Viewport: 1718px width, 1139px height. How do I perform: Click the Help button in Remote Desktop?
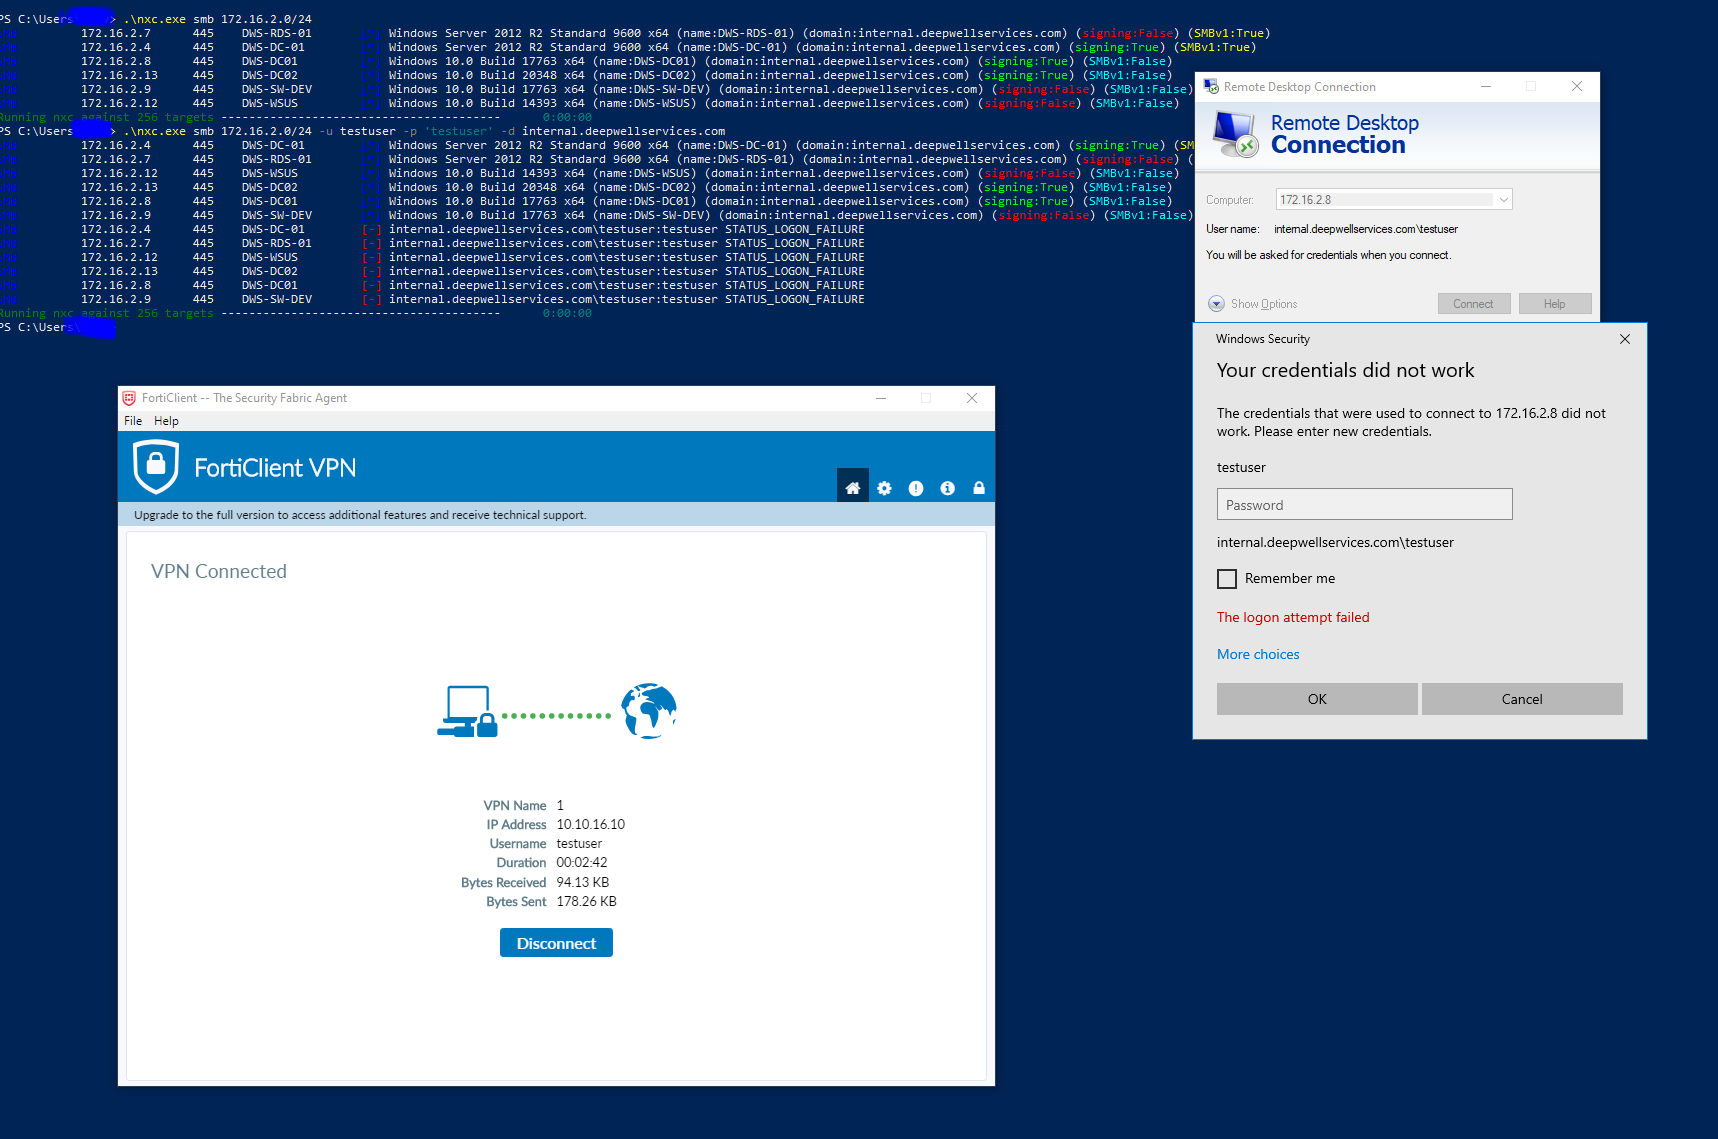click(1554, 304)
